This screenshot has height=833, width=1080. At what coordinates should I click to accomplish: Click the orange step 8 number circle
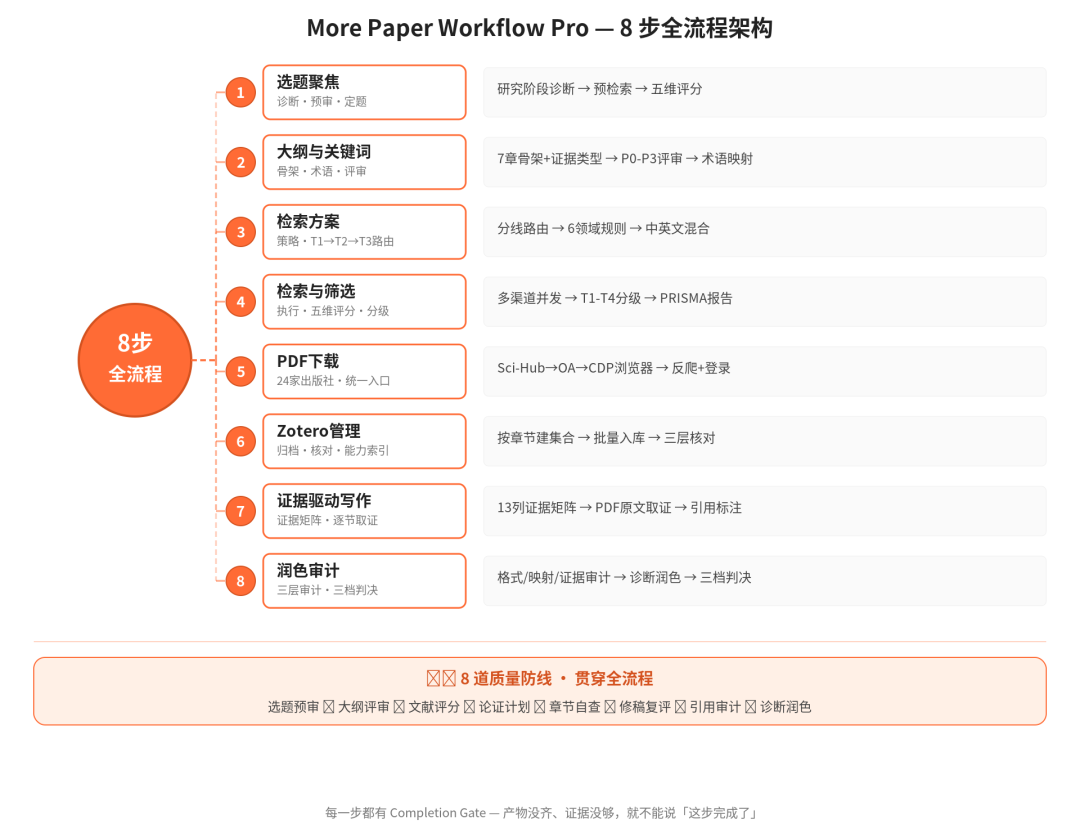(x=240, y=581)
